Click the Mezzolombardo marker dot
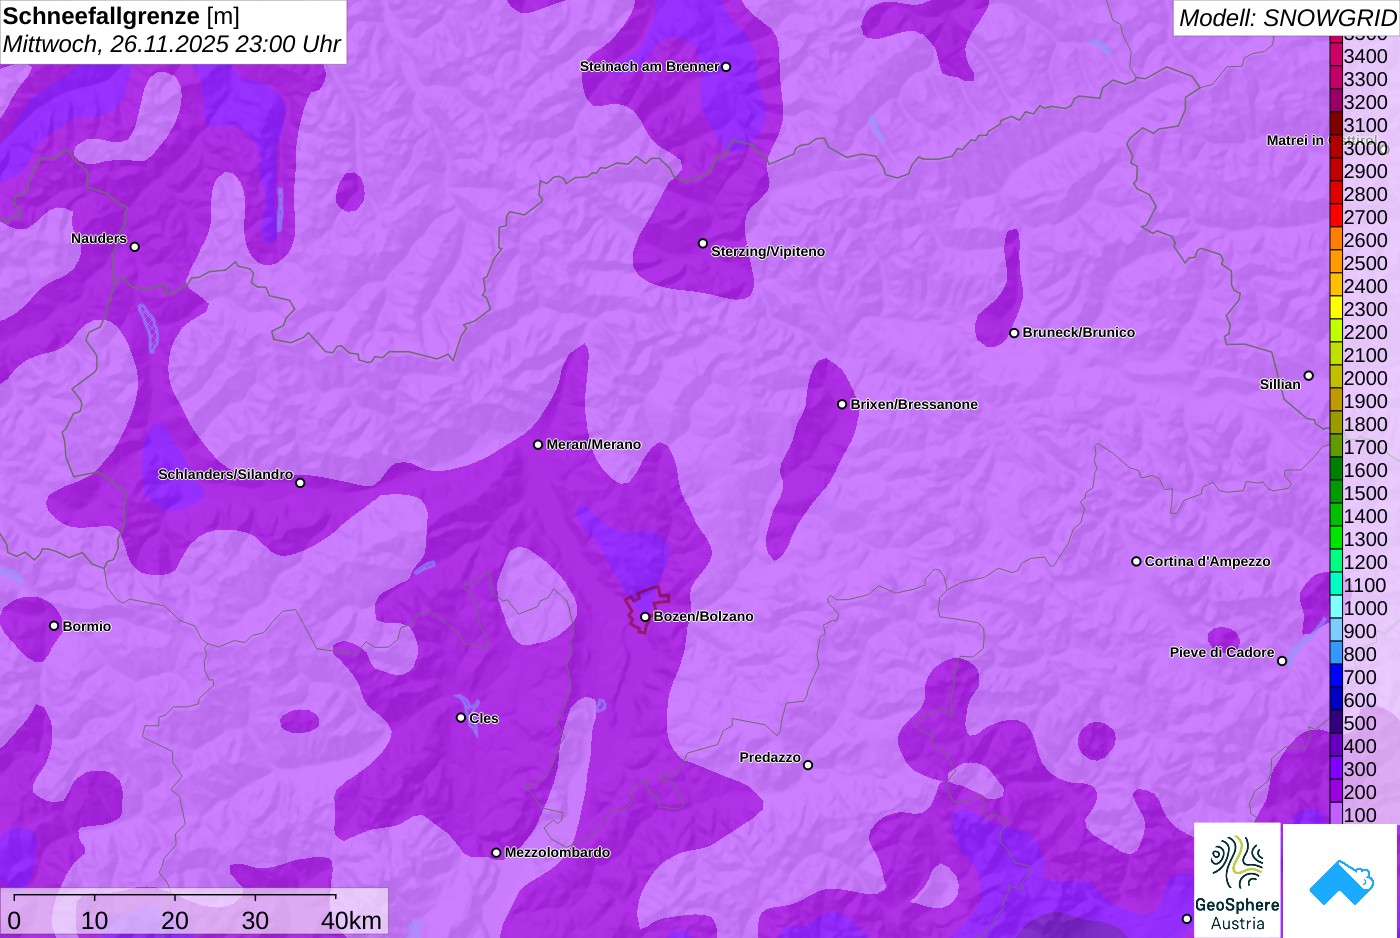The height and width of the screenshot is (938, 1400). tap(496, 853)
